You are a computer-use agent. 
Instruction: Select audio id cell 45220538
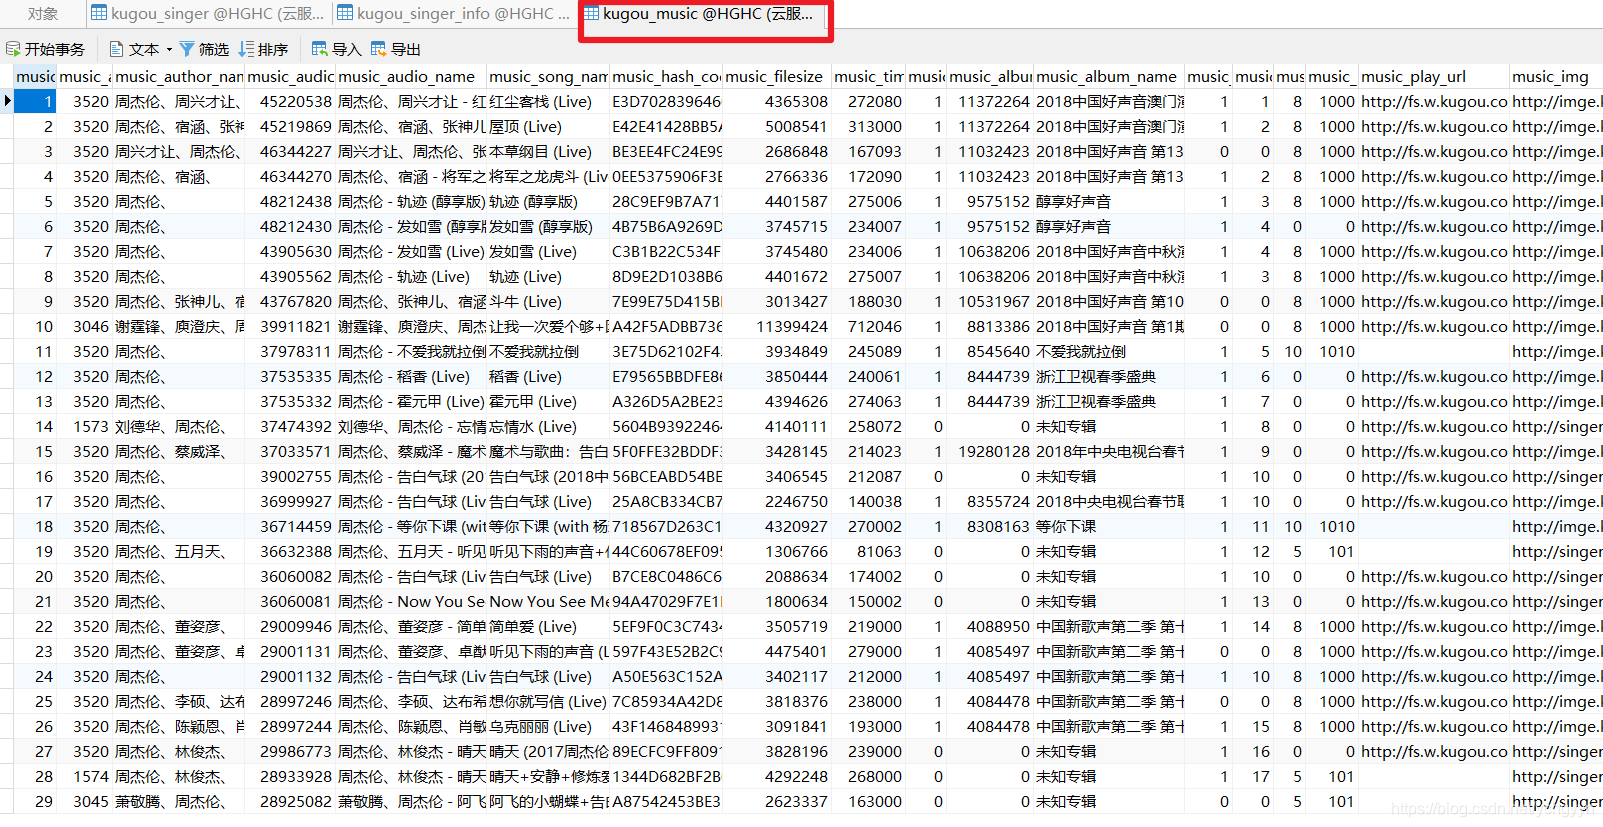point(290,101)
